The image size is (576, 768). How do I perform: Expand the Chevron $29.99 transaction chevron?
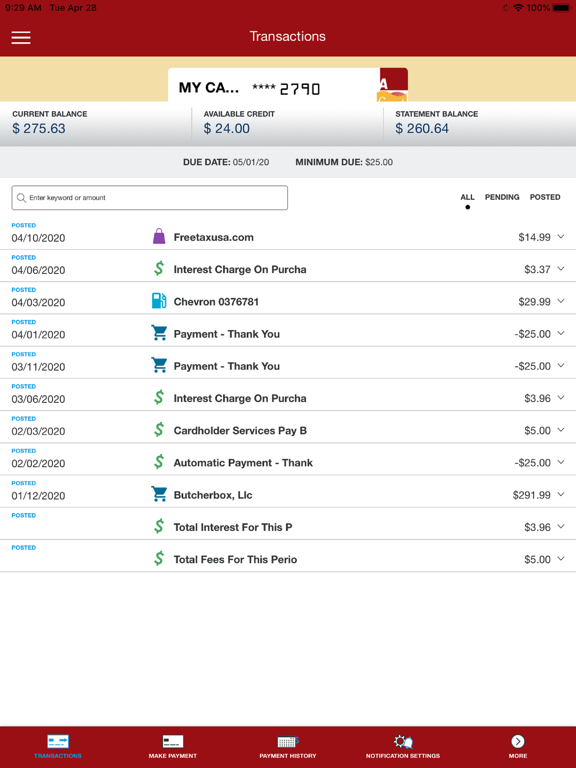(x=561, y=301)
